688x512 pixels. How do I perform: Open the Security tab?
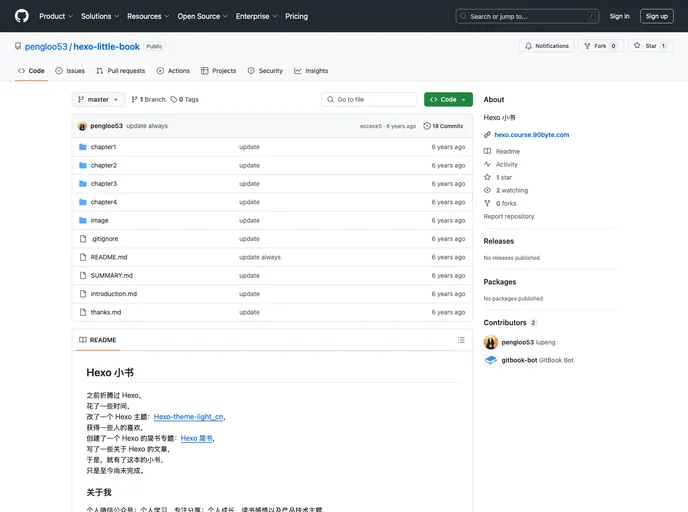265,71
